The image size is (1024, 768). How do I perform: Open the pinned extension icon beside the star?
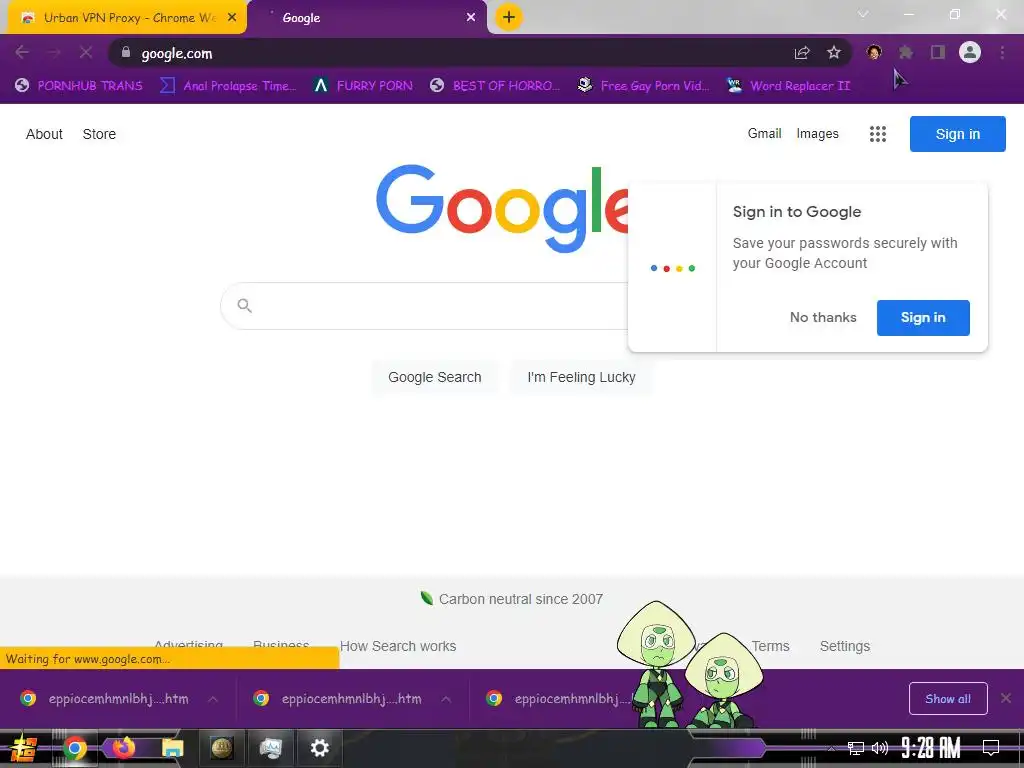coord(874,52)
